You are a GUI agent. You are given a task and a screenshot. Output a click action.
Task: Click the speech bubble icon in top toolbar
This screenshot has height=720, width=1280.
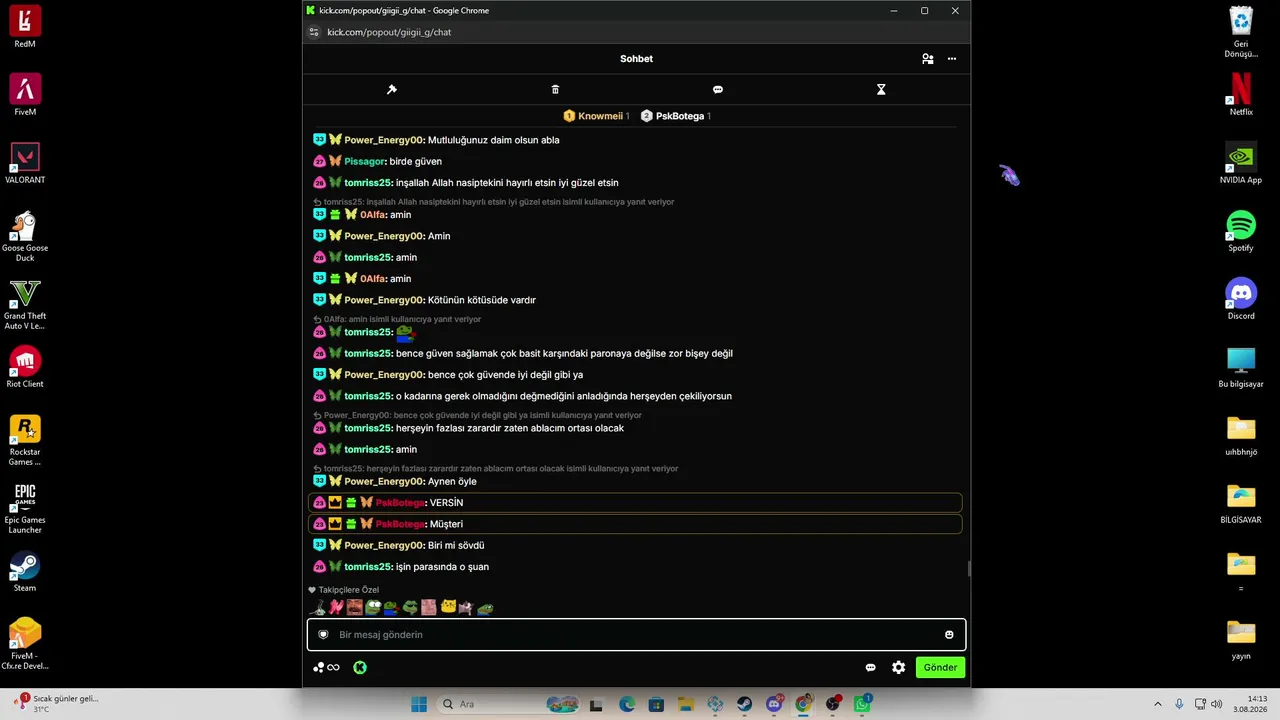718,89
